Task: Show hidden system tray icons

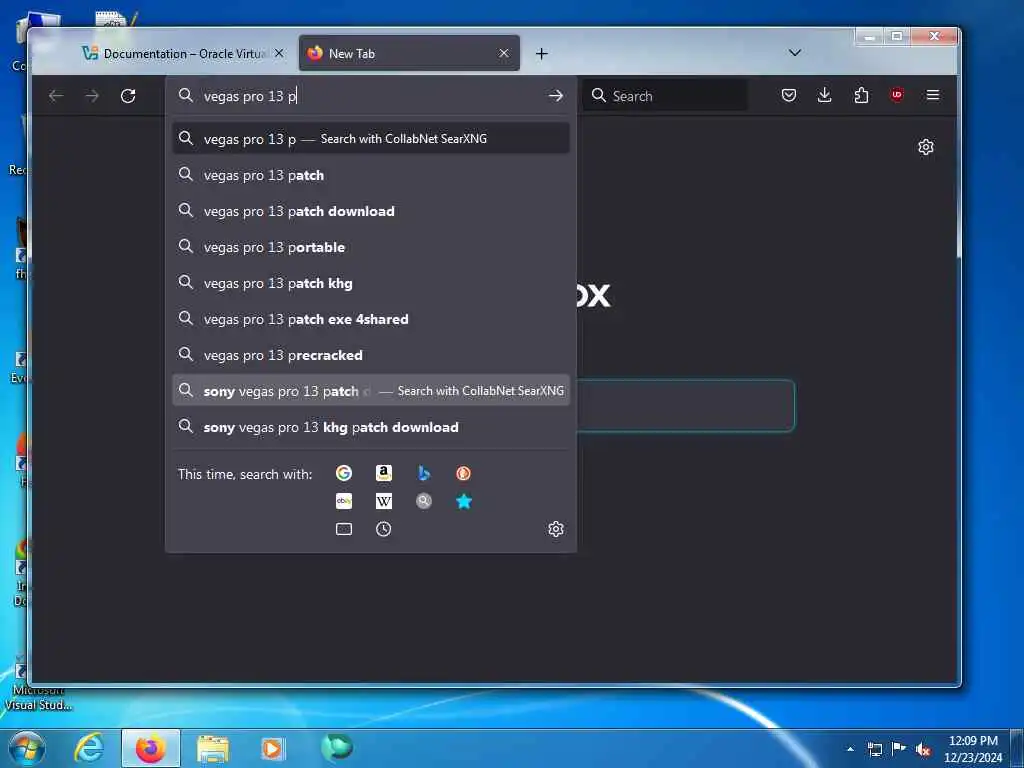Action: [x=850, y=749]
